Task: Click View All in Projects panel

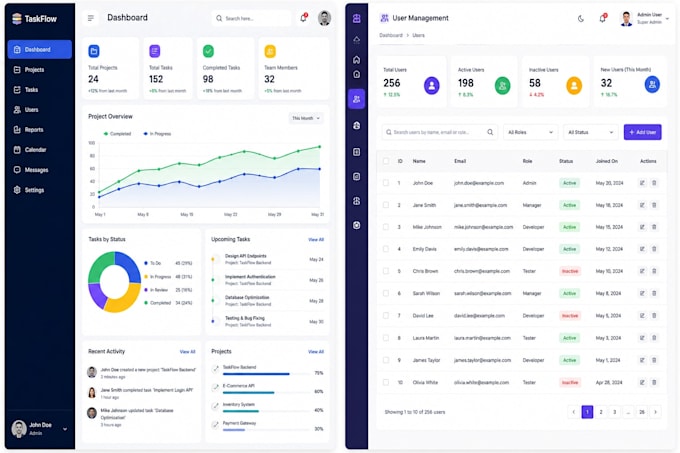Action: point(316,352)
